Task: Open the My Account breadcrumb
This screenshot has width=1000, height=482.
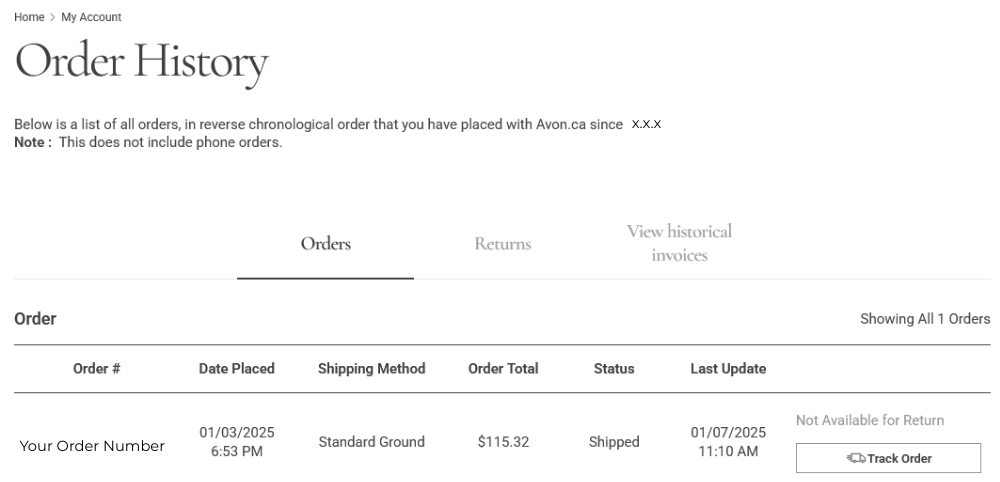Action: 91,18
